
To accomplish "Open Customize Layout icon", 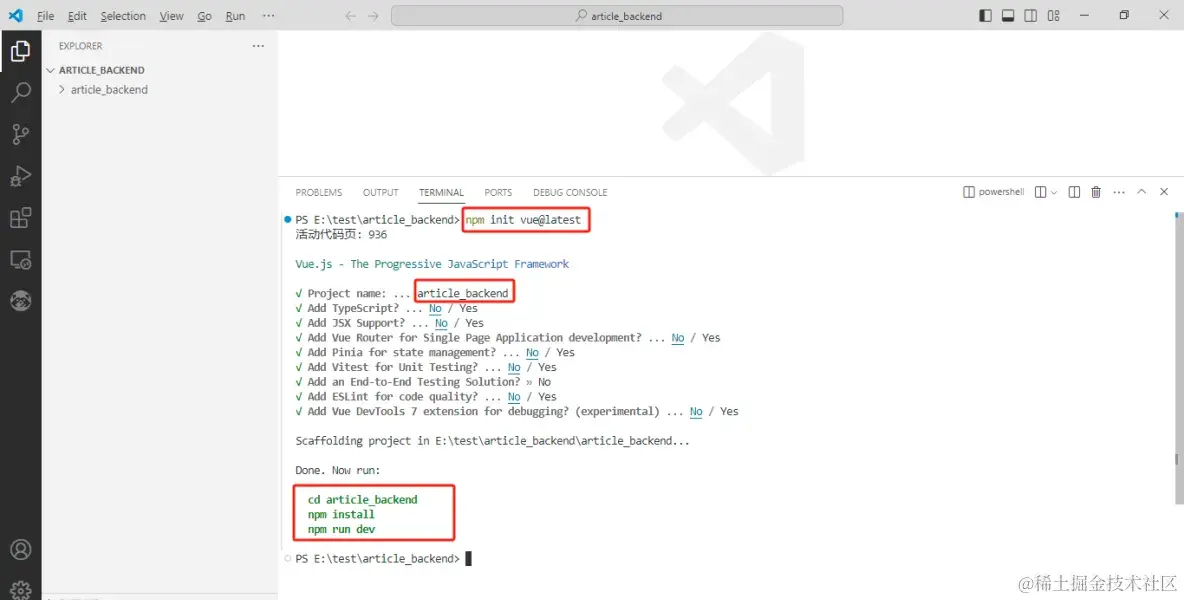I will pos(1054,16).
